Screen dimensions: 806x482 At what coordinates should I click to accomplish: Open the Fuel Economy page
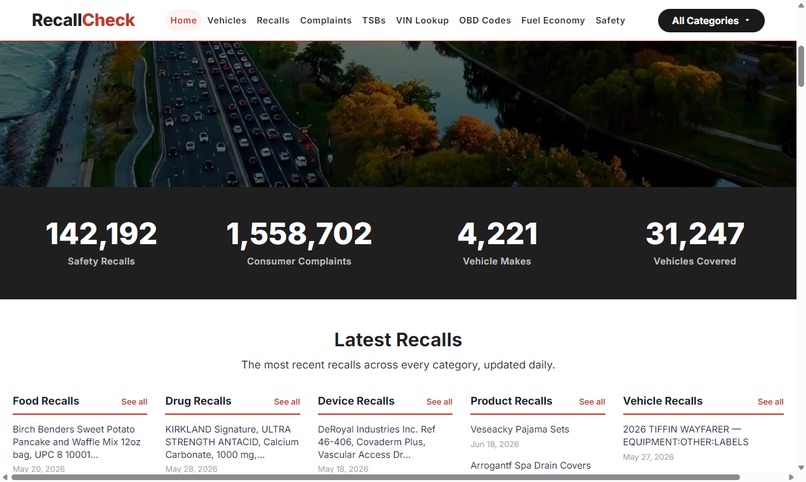point(553,21)
